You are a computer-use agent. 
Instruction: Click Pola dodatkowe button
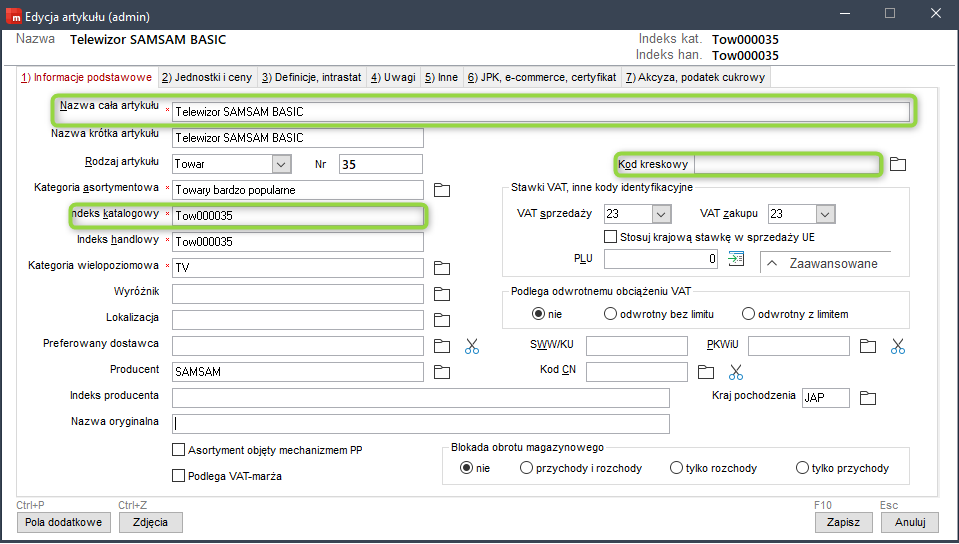(64, 523)
